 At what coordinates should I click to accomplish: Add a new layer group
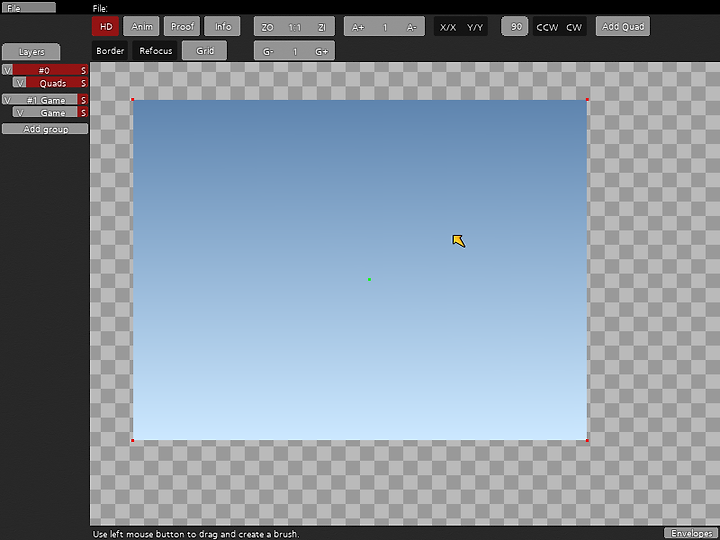(x=45, y=129)
